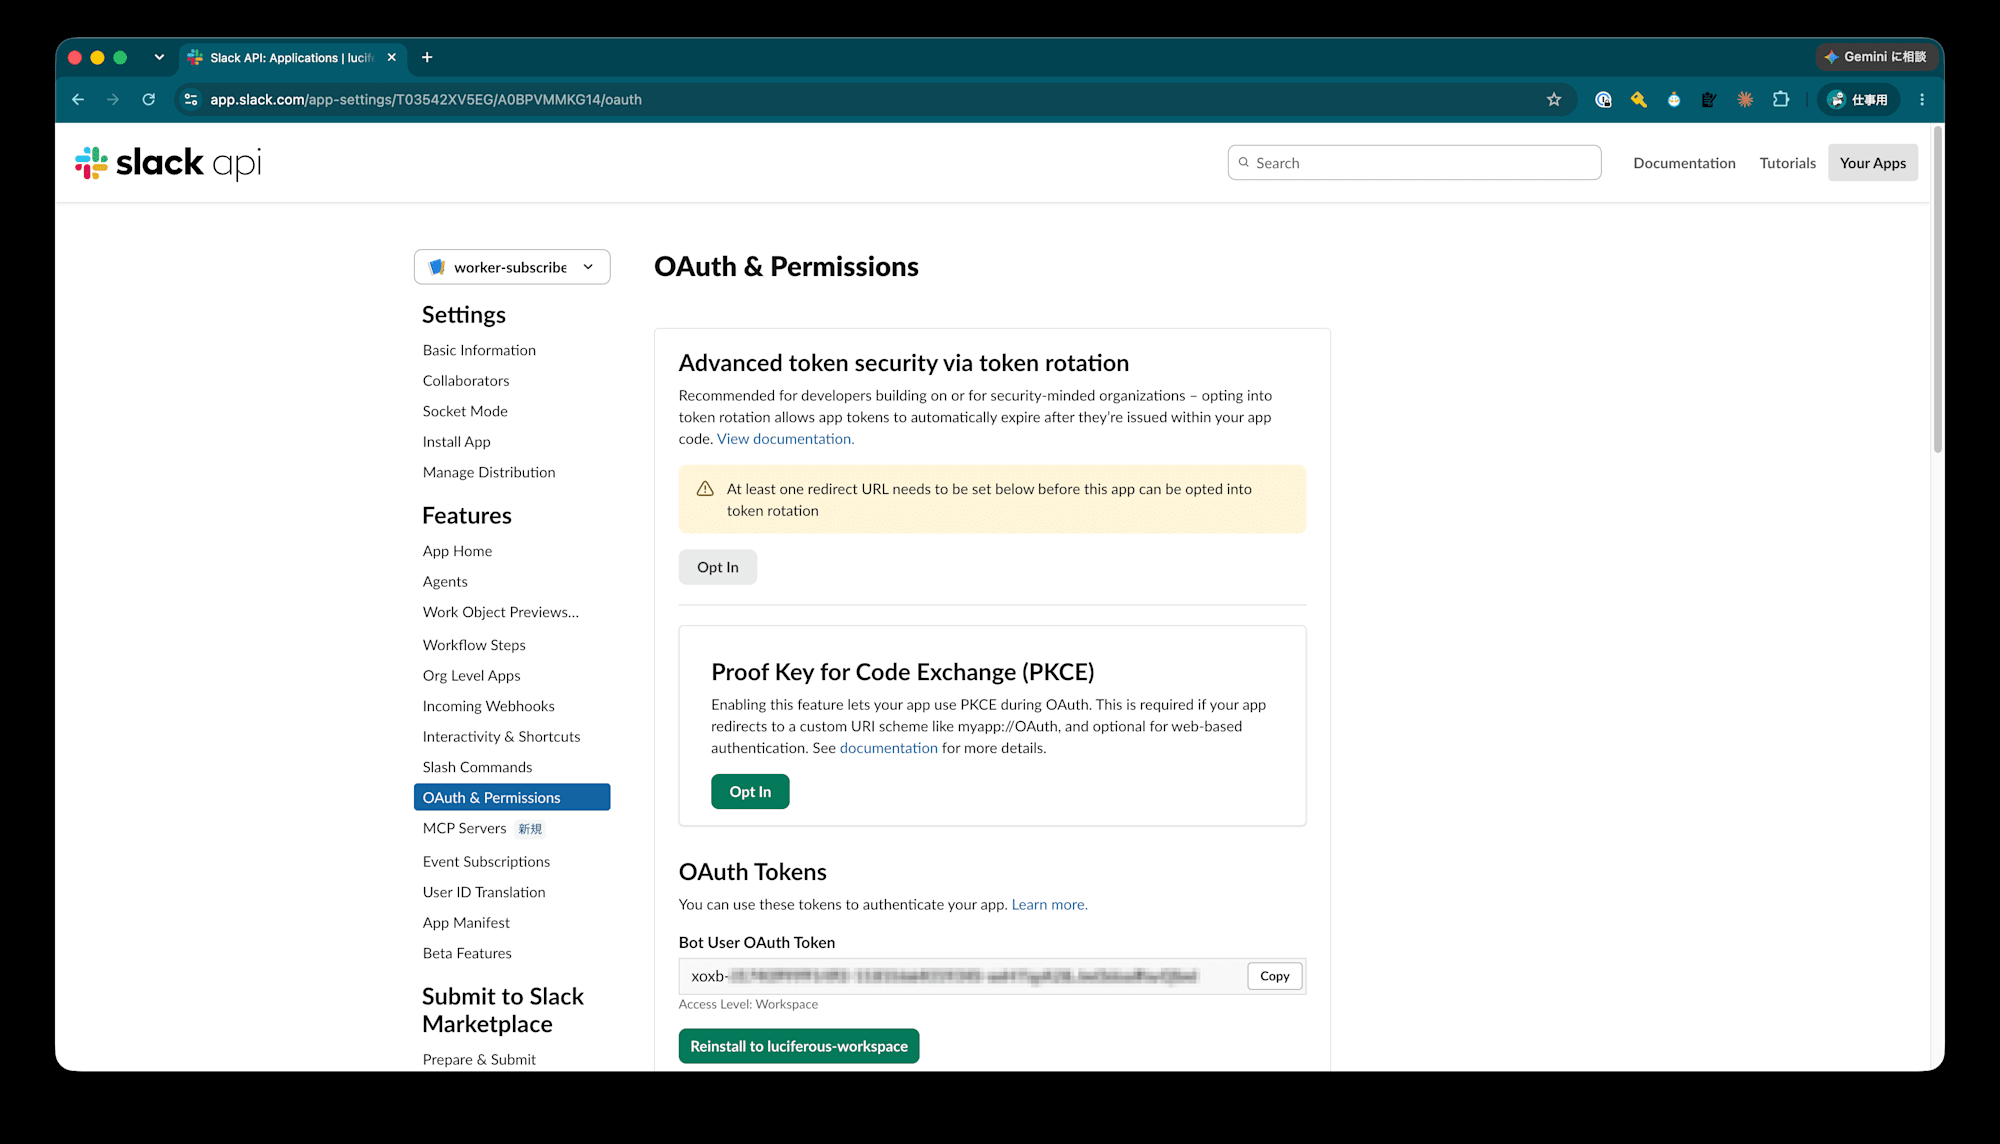Go to Event Subscriptions
The height and width of the screenshot is (1144, 2000).
pos(486,862)
